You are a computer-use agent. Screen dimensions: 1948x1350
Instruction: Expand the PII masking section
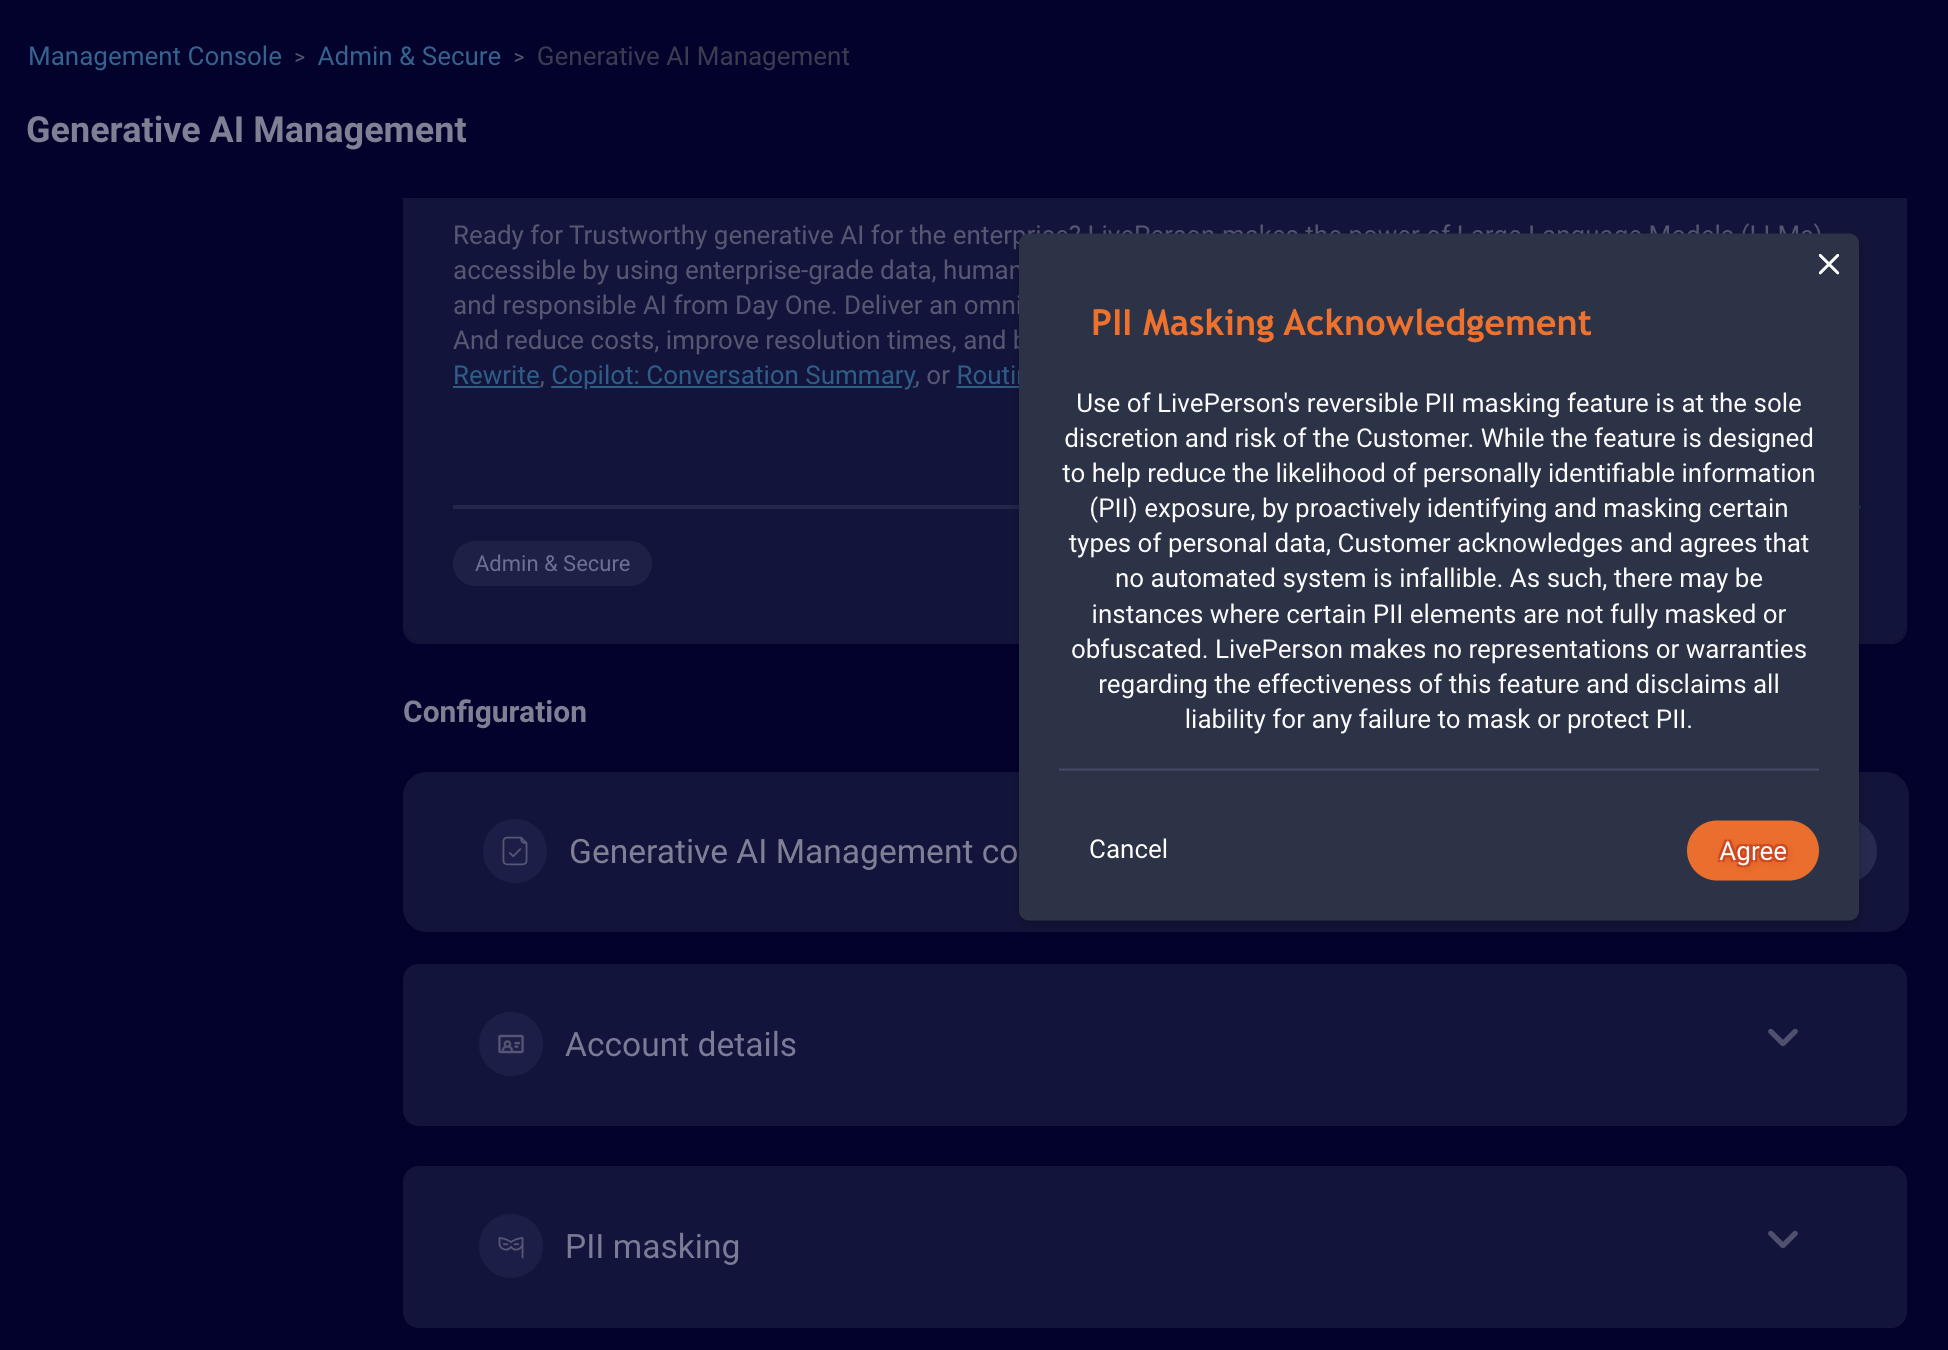pyautogui.click(x=1783, y=1239)
